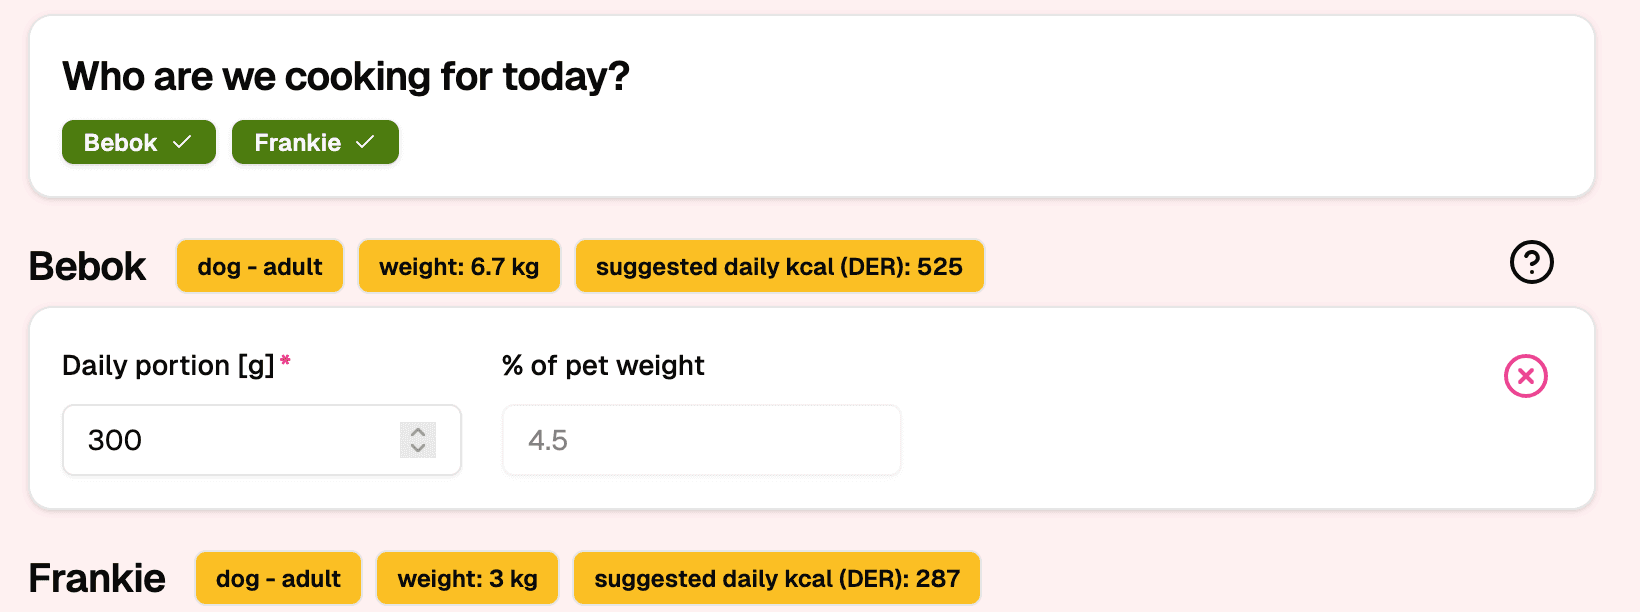This screenshot has width=1640, height=612.
Task: Select the Bebok section heading
Action: click(x=87, y=267)
